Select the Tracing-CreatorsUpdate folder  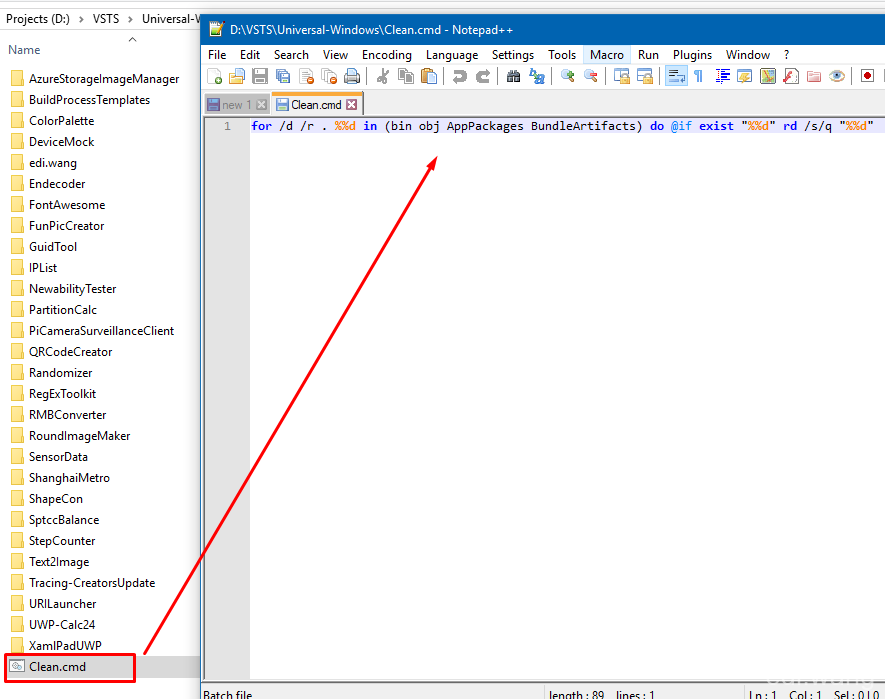point(91,583)
